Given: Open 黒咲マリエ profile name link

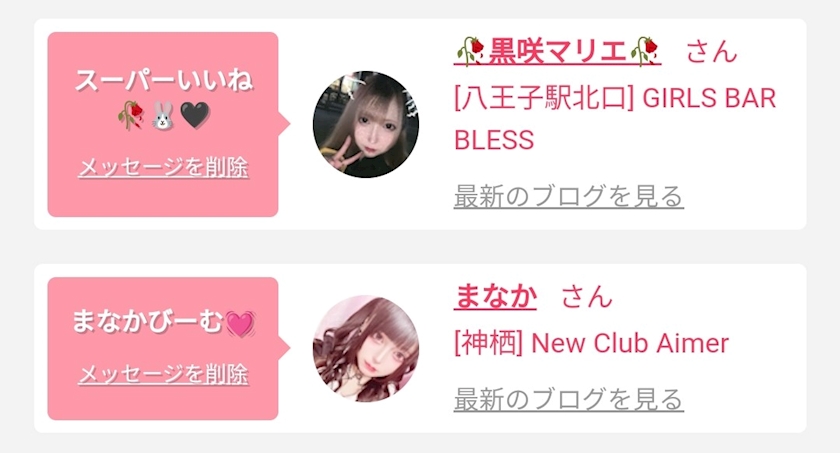Looking at the screenshot, I should [x=557, y=51].
